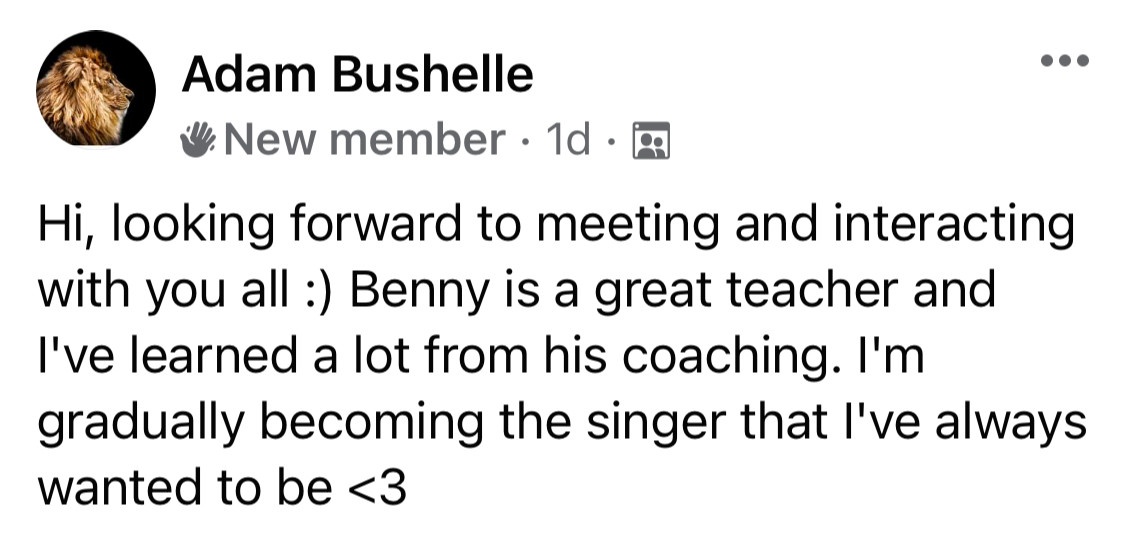
Task: Click the last line wanted to be
Action: point(222,488)
